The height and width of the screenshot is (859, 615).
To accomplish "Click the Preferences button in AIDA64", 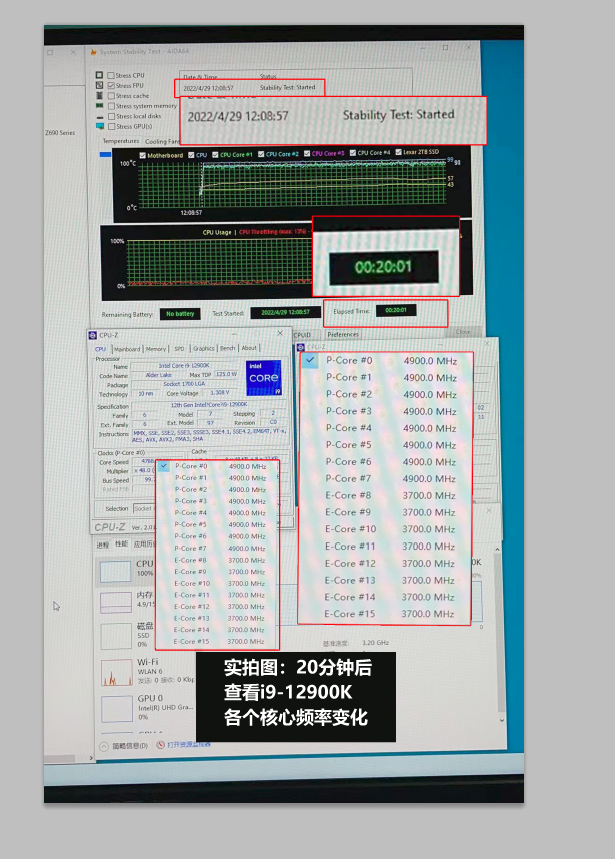I will coord(343,334).
